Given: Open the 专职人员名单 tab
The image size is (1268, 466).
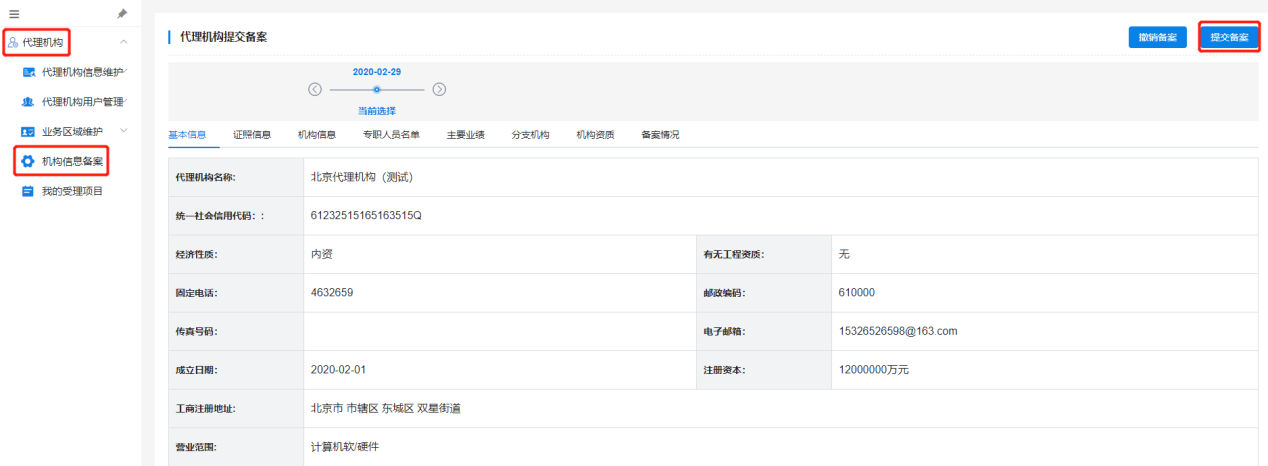Looking at the screenshot, I should click(391, 134).
